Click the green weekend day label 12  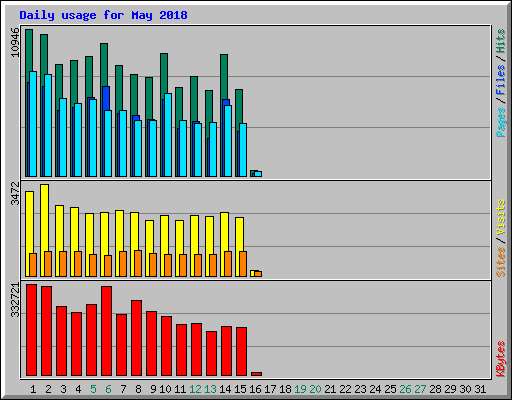195,389
